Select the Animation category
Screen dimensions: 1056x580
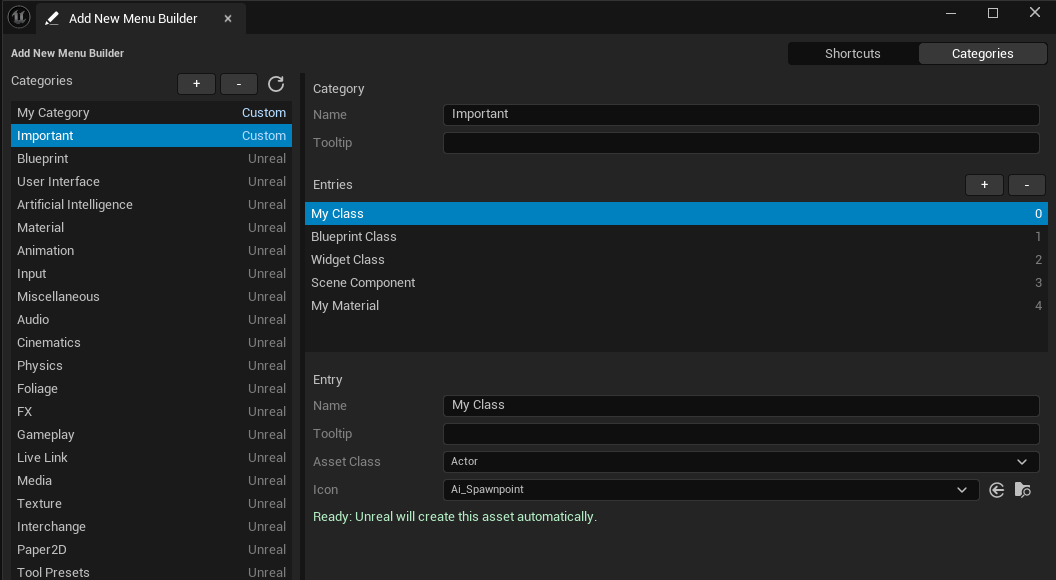[152, 251]
